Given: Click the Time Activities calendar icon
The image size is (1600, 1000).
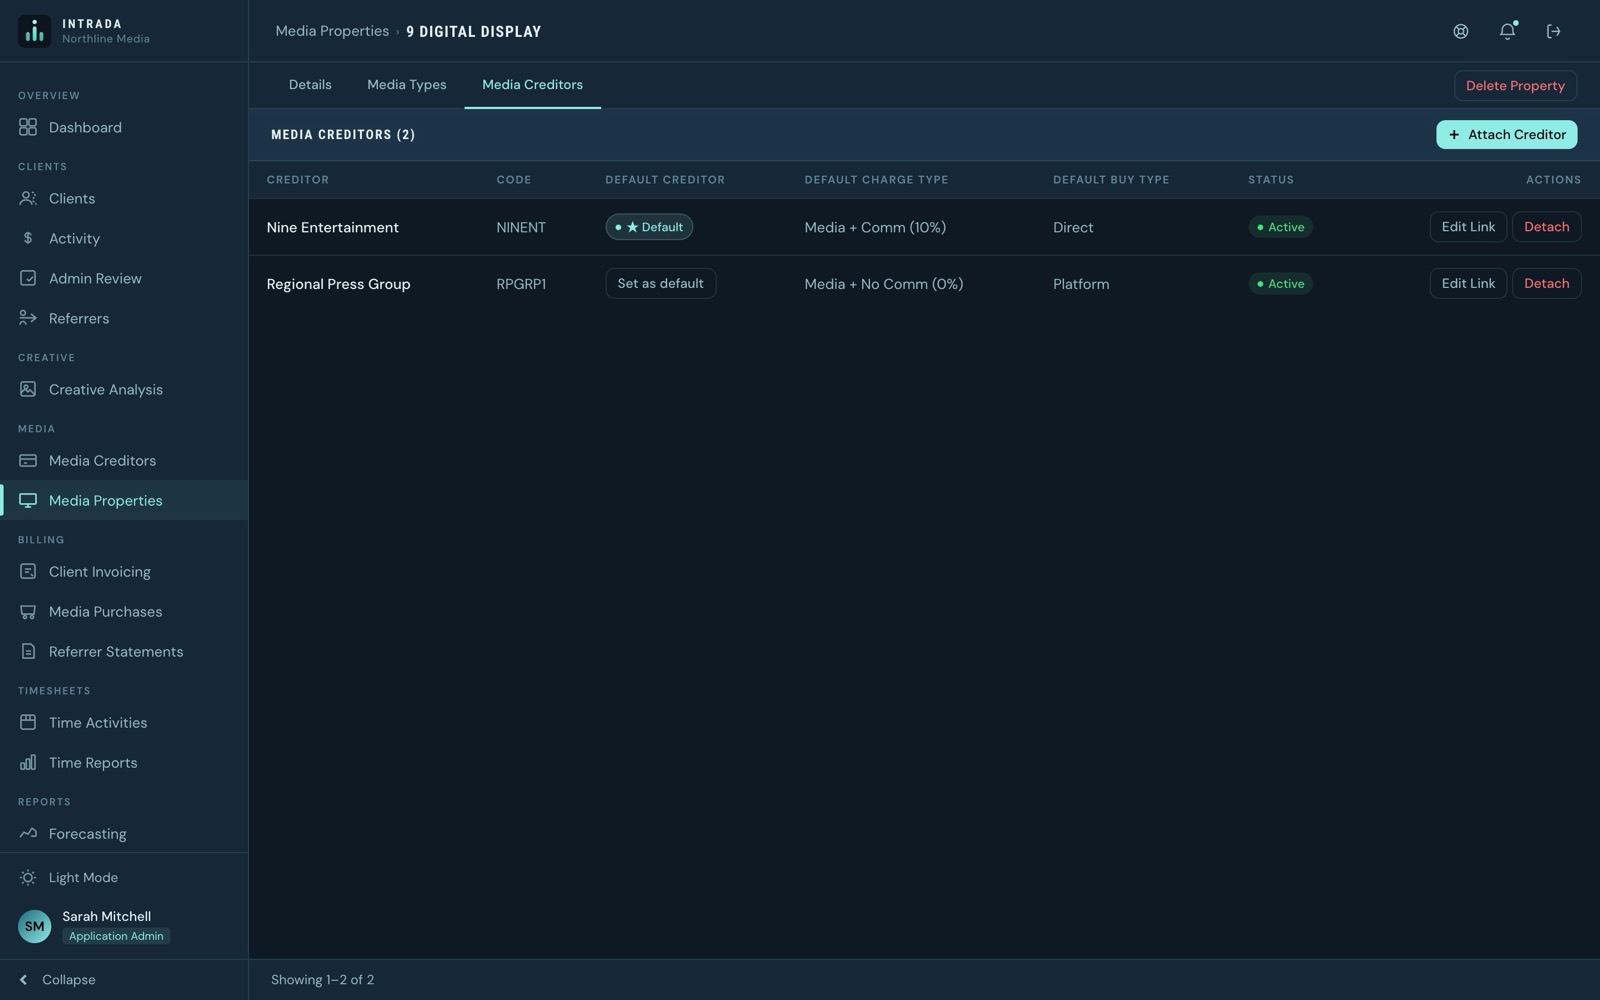Looking at the screenshot, I should pos(28,722).
